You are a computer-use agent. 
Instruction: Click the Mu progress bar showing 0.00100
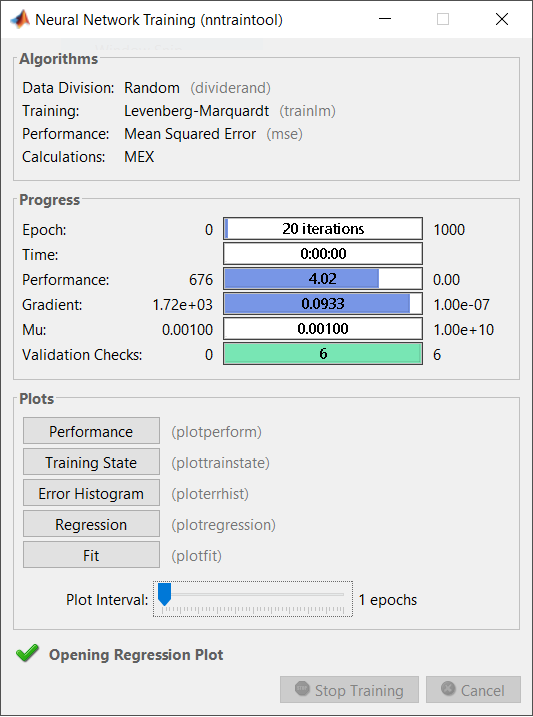[323, 329]
